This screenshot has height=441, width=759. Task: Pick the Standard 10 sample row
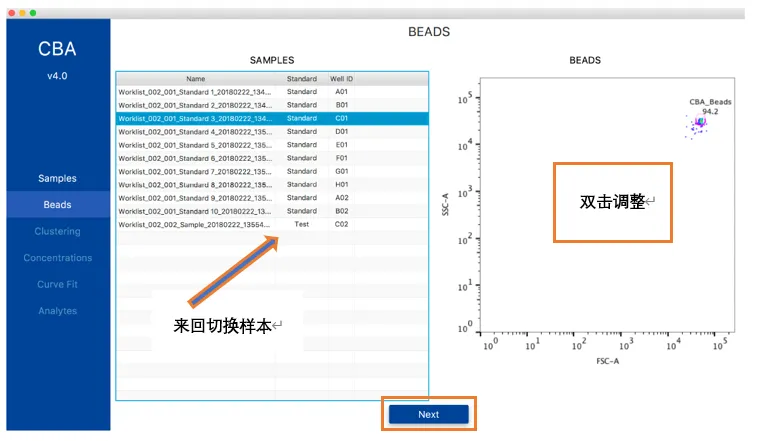click(x=195, y=211)
